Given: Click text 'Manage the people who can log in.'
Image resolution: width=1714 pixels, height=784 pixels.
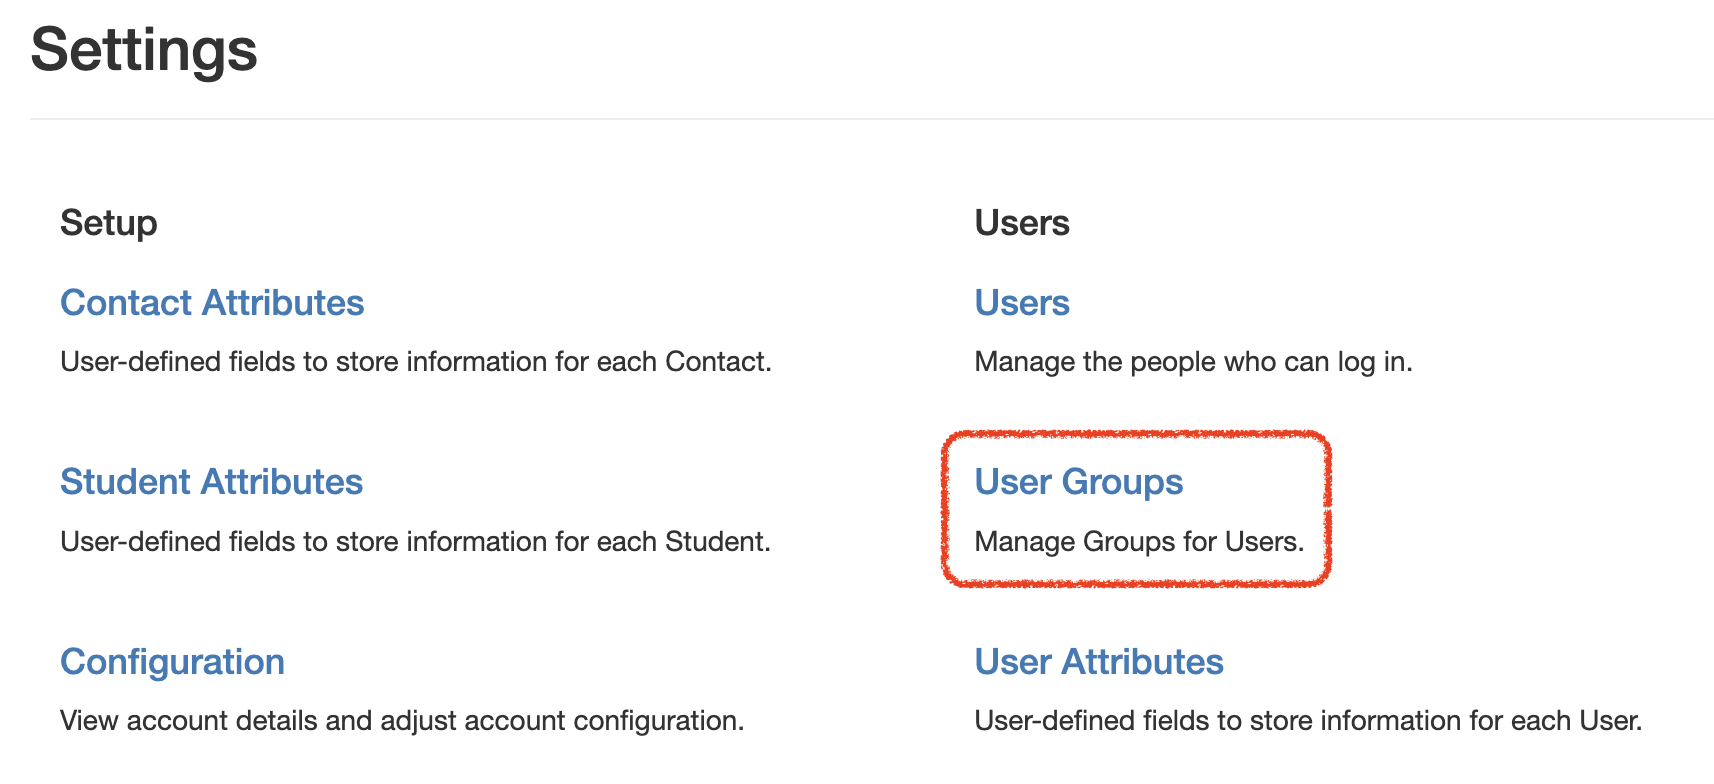Looking at the screenshot, I should (1193, 362).
